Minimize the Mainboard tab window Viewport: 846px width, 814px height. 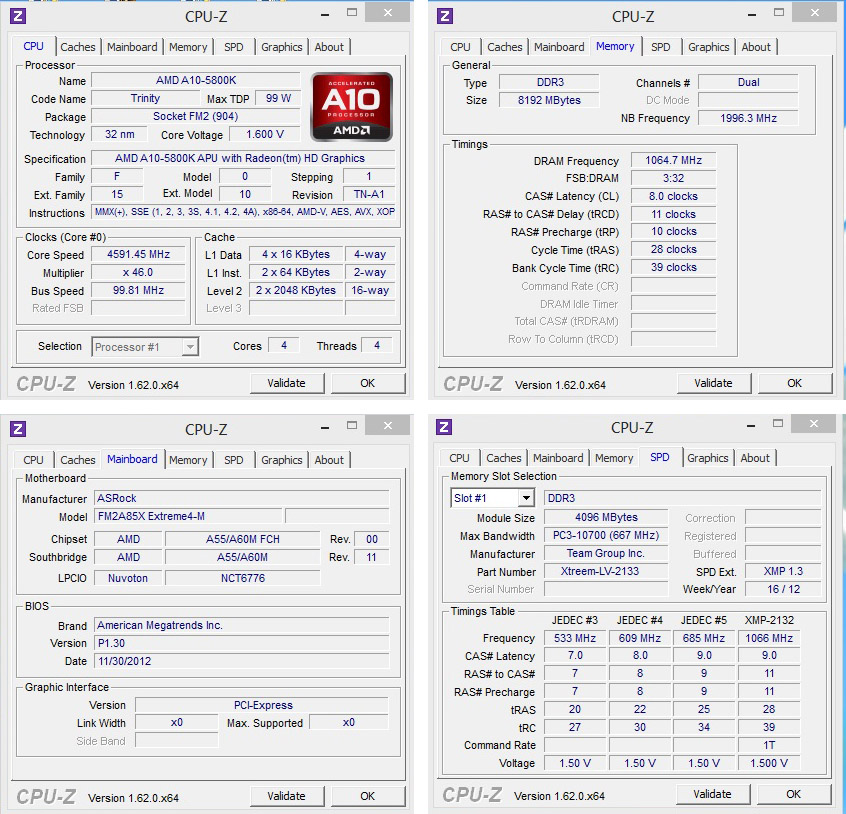click(325, 428)
